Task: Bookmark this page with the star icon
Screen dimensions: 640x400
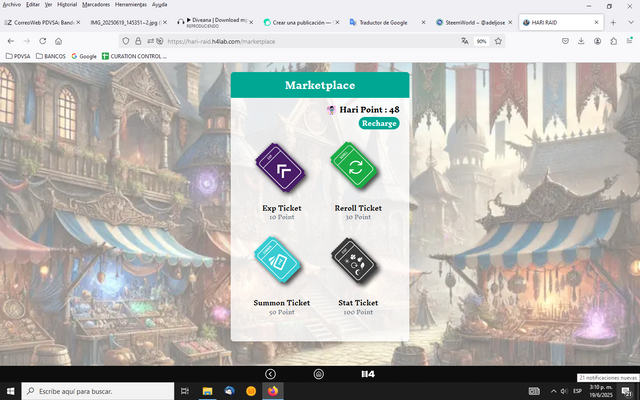Action: pos(498,41)
